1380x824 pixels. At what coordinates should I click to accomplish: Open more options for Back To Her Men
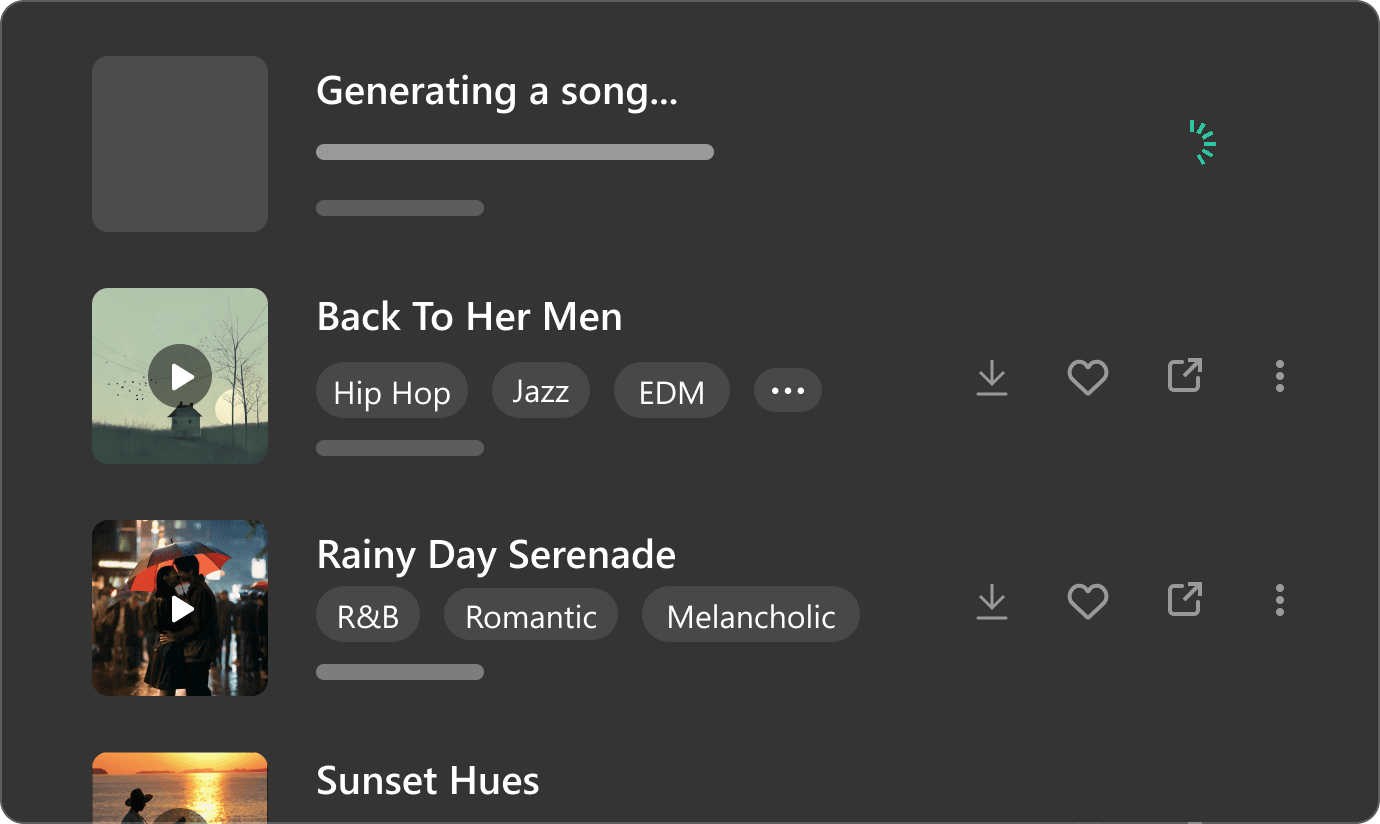pos(1280,376)
